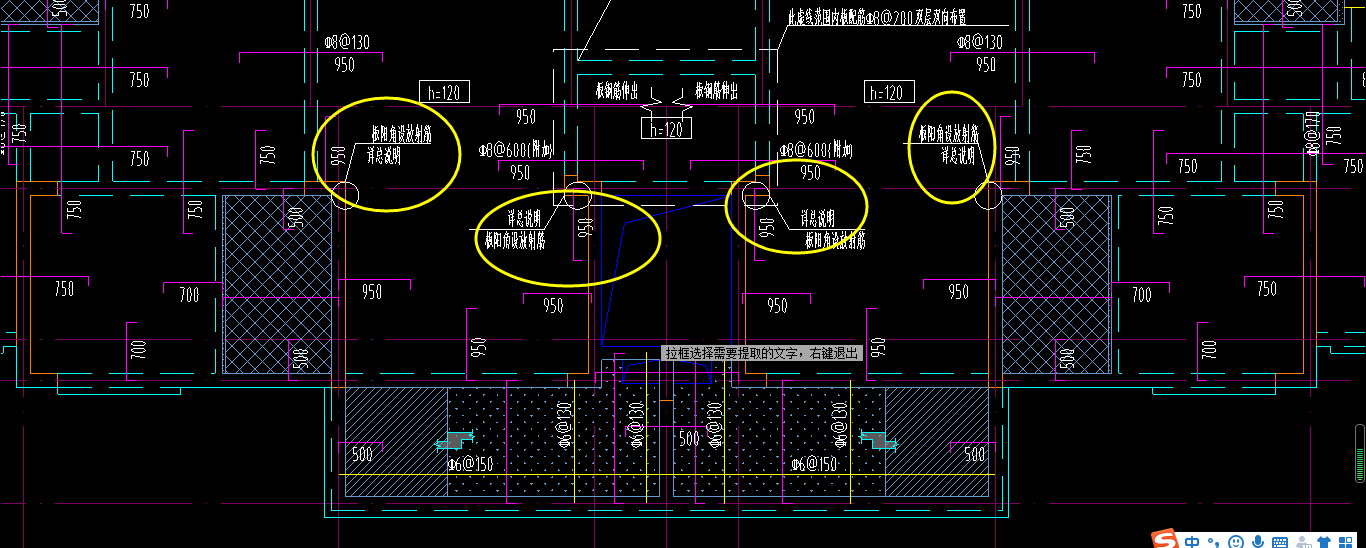The height and width of the screenshot is (548, 1366).
Task: Open the emoji panel in Sogou toolbar
Action: tap(1236, 542)
